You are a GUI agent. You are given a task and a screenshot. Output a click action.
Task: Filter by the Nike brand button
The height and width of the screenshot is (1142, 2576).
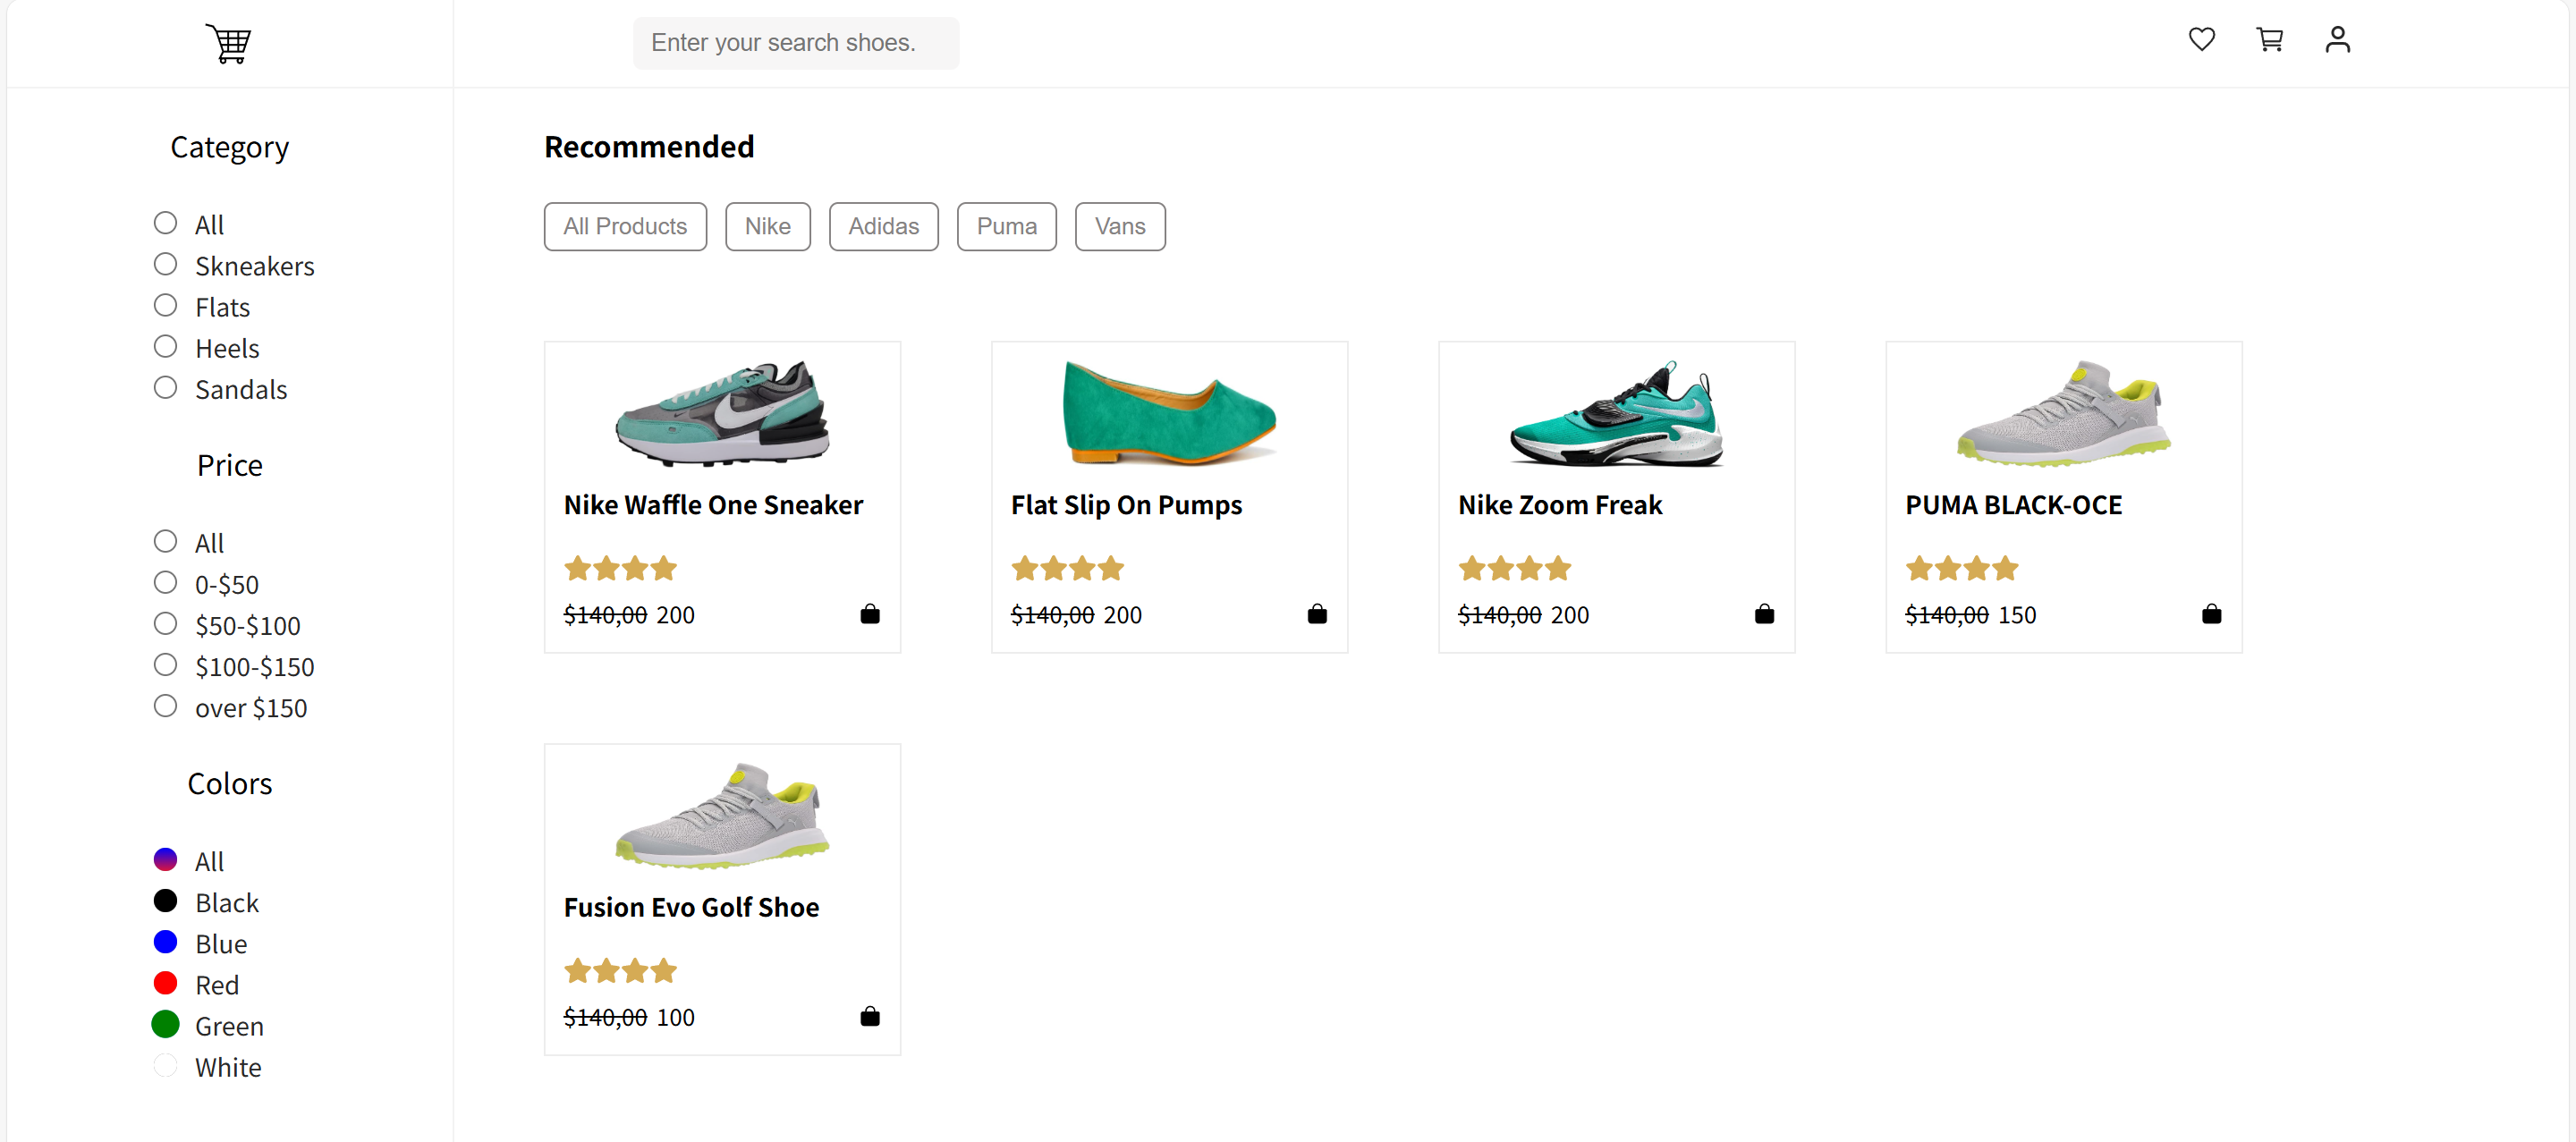(767, 227)
